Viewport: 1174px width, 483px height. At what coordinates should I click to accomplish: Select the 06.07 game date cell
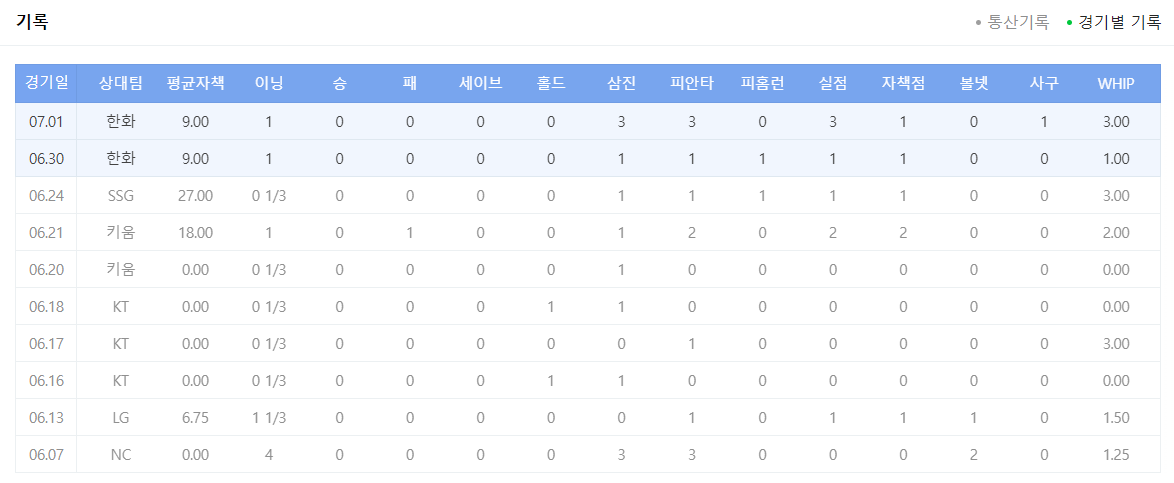click(46, 454)
